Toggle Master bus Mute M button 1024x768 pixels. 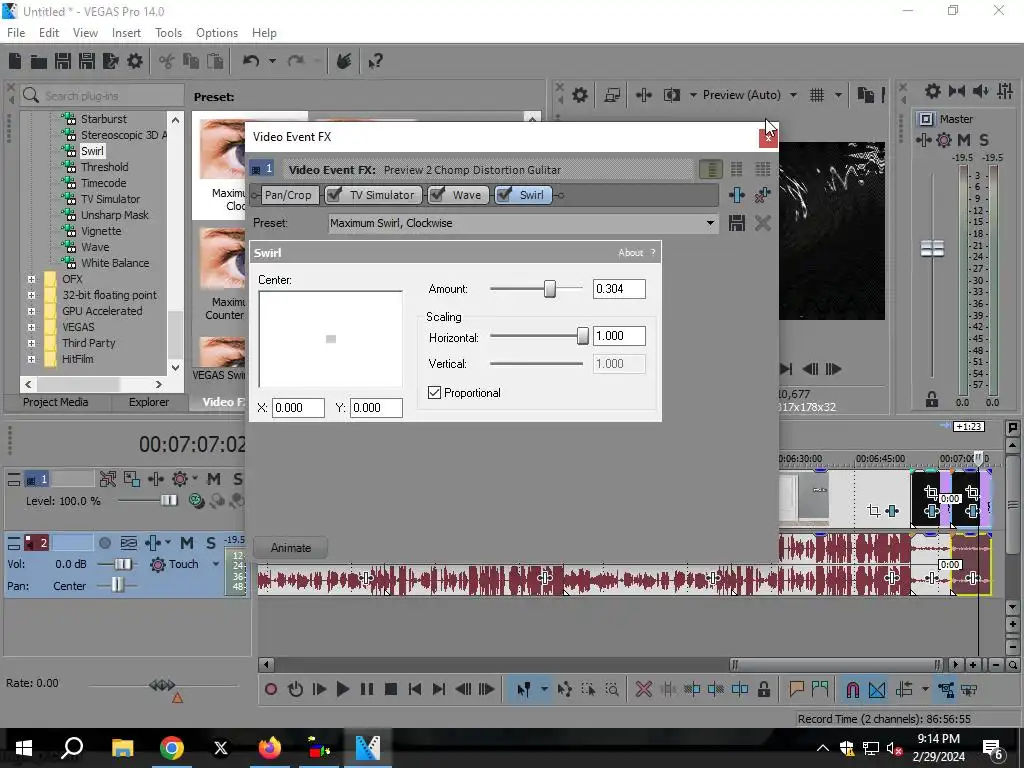[x=963, y=140]
